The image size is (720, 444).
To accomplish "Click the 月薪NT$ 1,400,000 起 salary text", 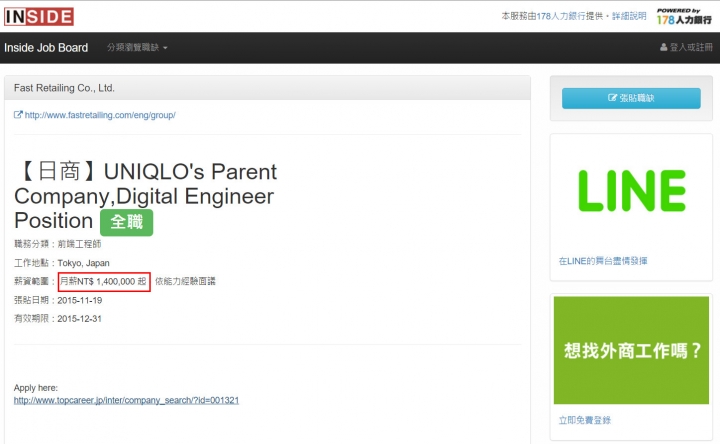I will pos(104,281).
